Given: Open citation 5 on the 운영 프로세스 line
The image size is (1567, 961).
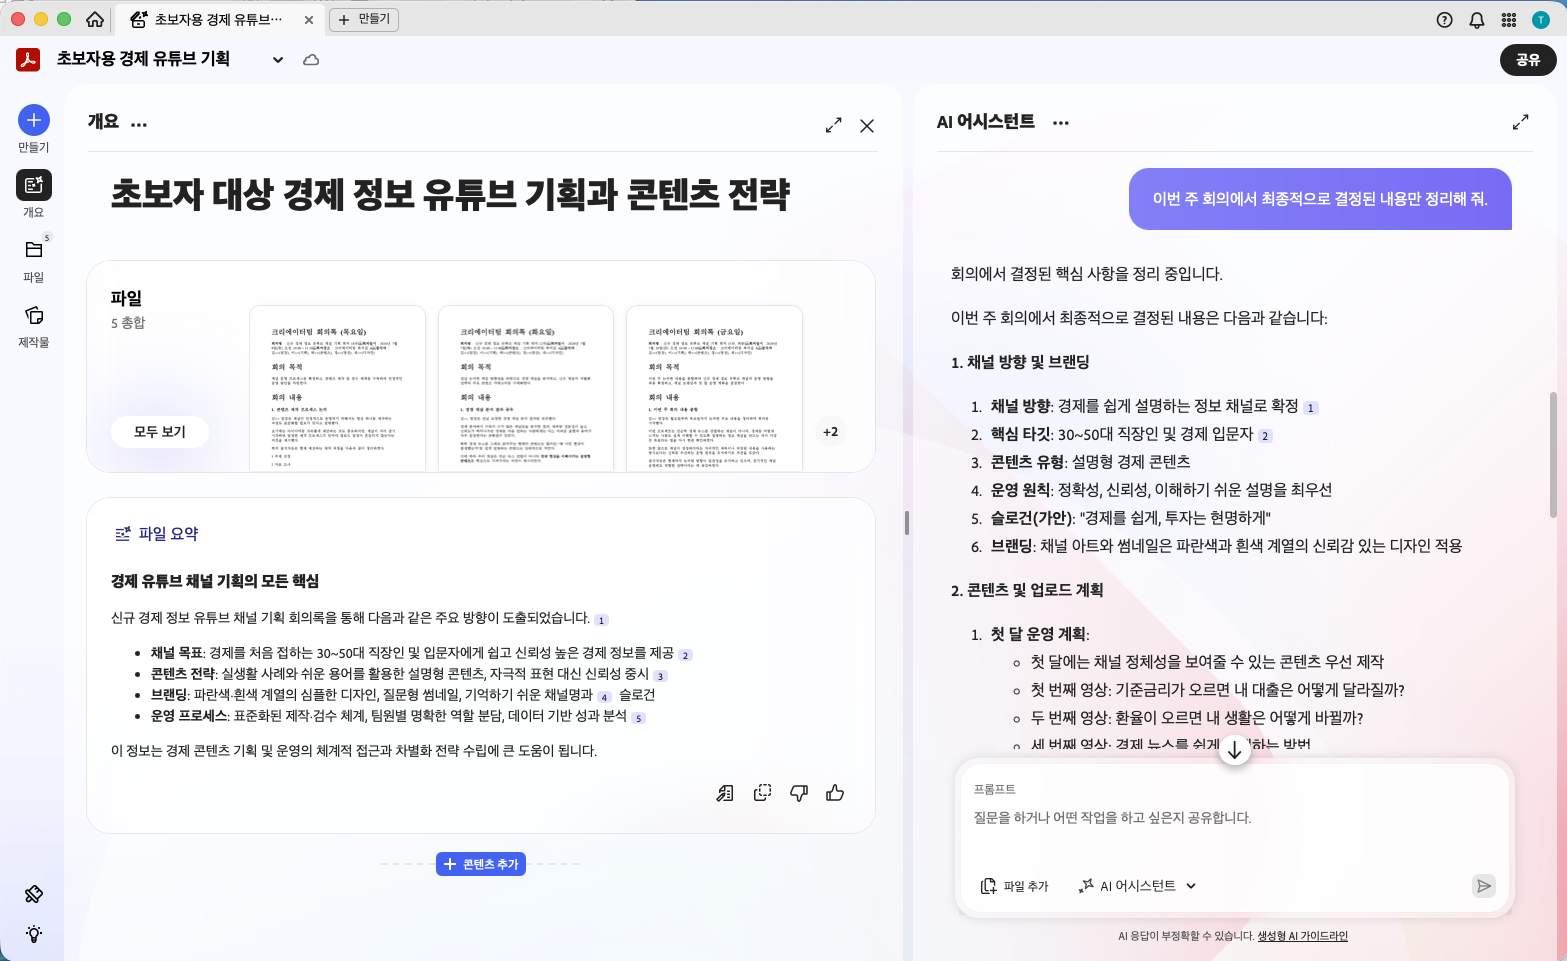Looking at the screenshot, I should 638,718.
